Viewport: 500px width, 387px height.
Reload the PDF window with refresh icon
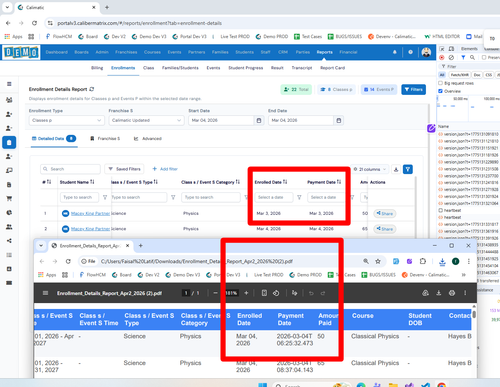click(x=68, y=261)
